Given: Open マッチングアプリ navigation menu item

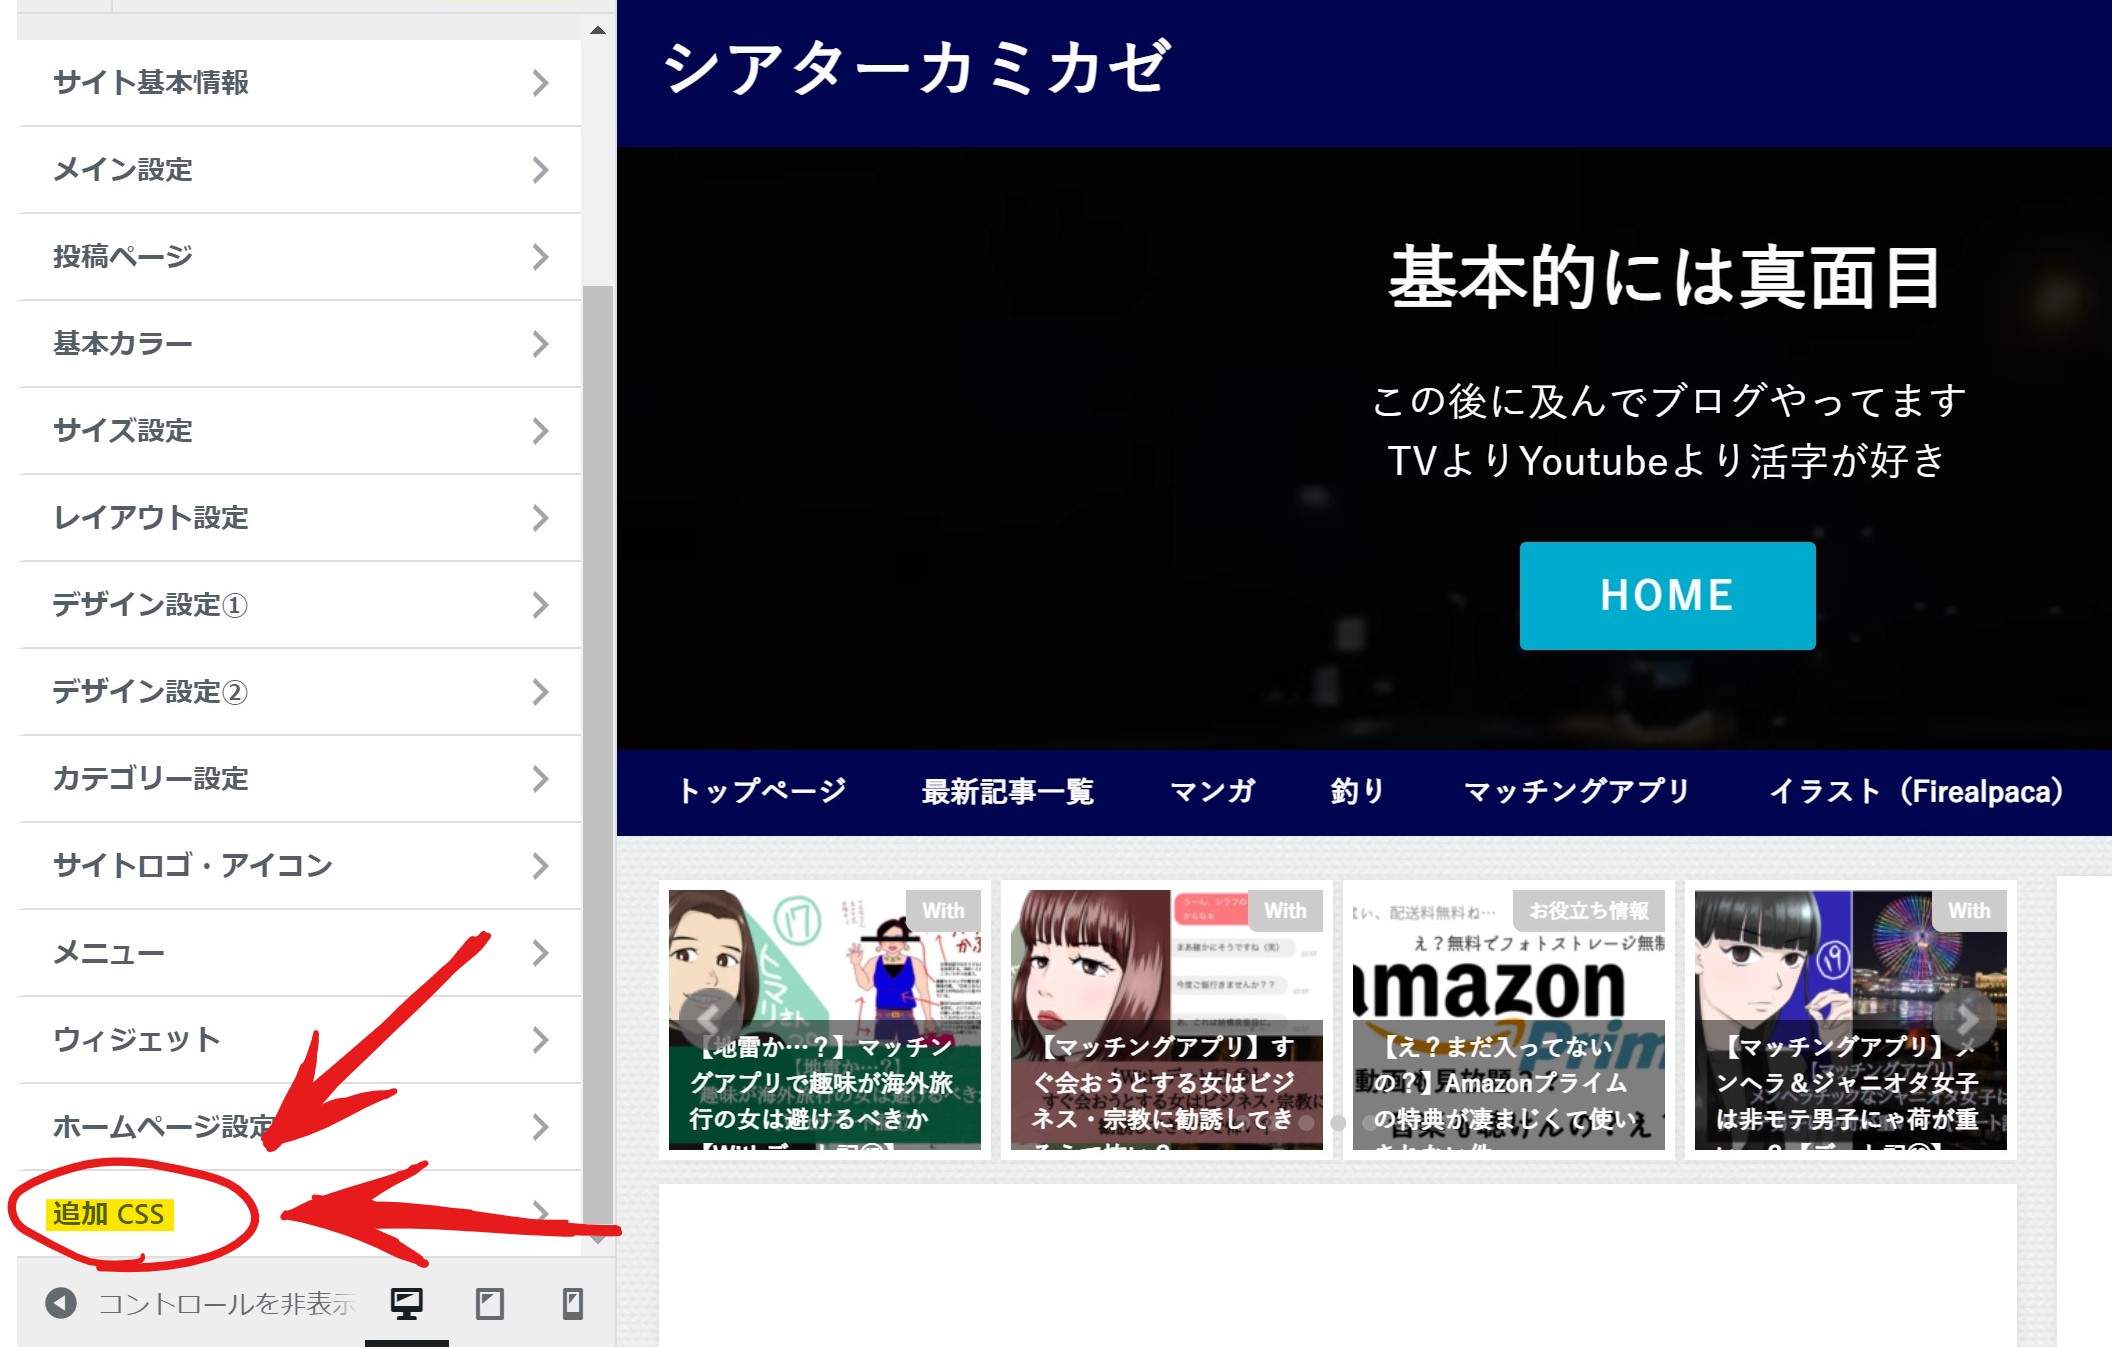Looking at the screenshot, I should 1577,792.
